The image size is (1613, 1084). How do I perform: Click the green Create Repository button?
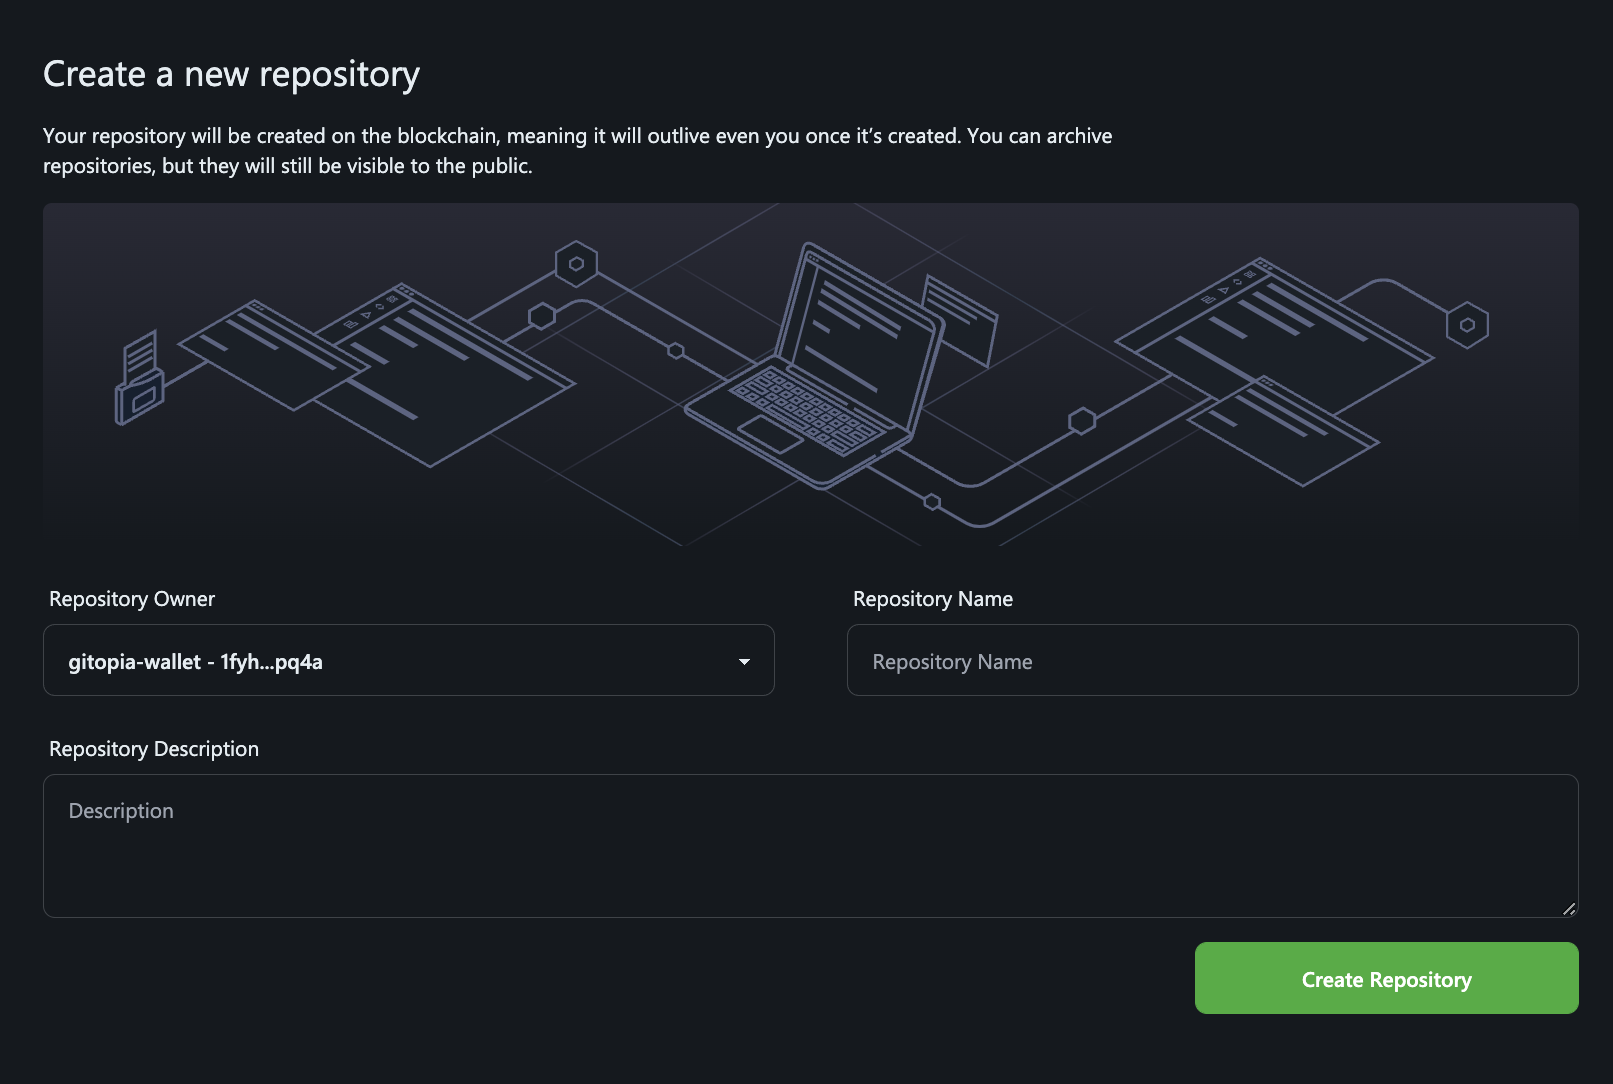[1386, 978]
